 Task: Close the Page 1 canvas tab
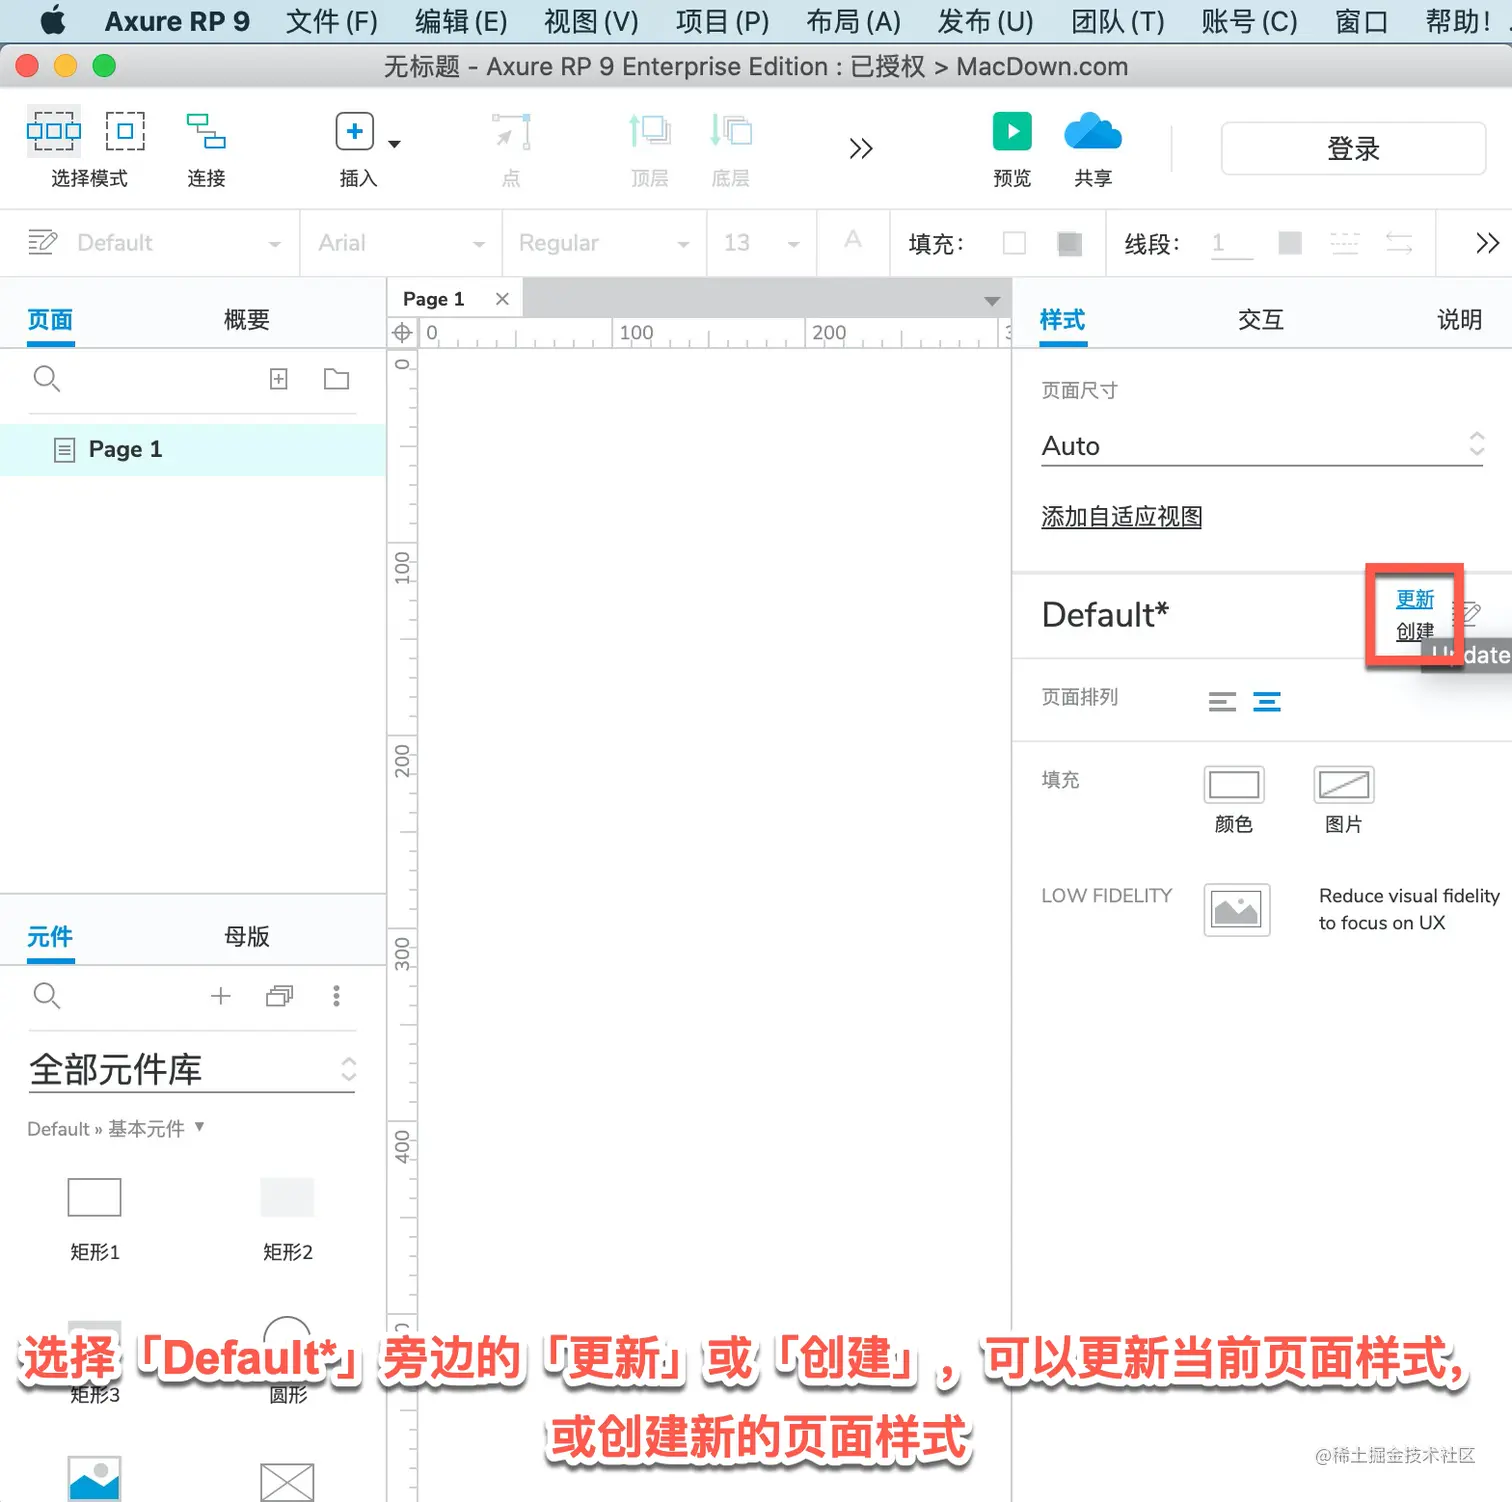coord(502,299)
